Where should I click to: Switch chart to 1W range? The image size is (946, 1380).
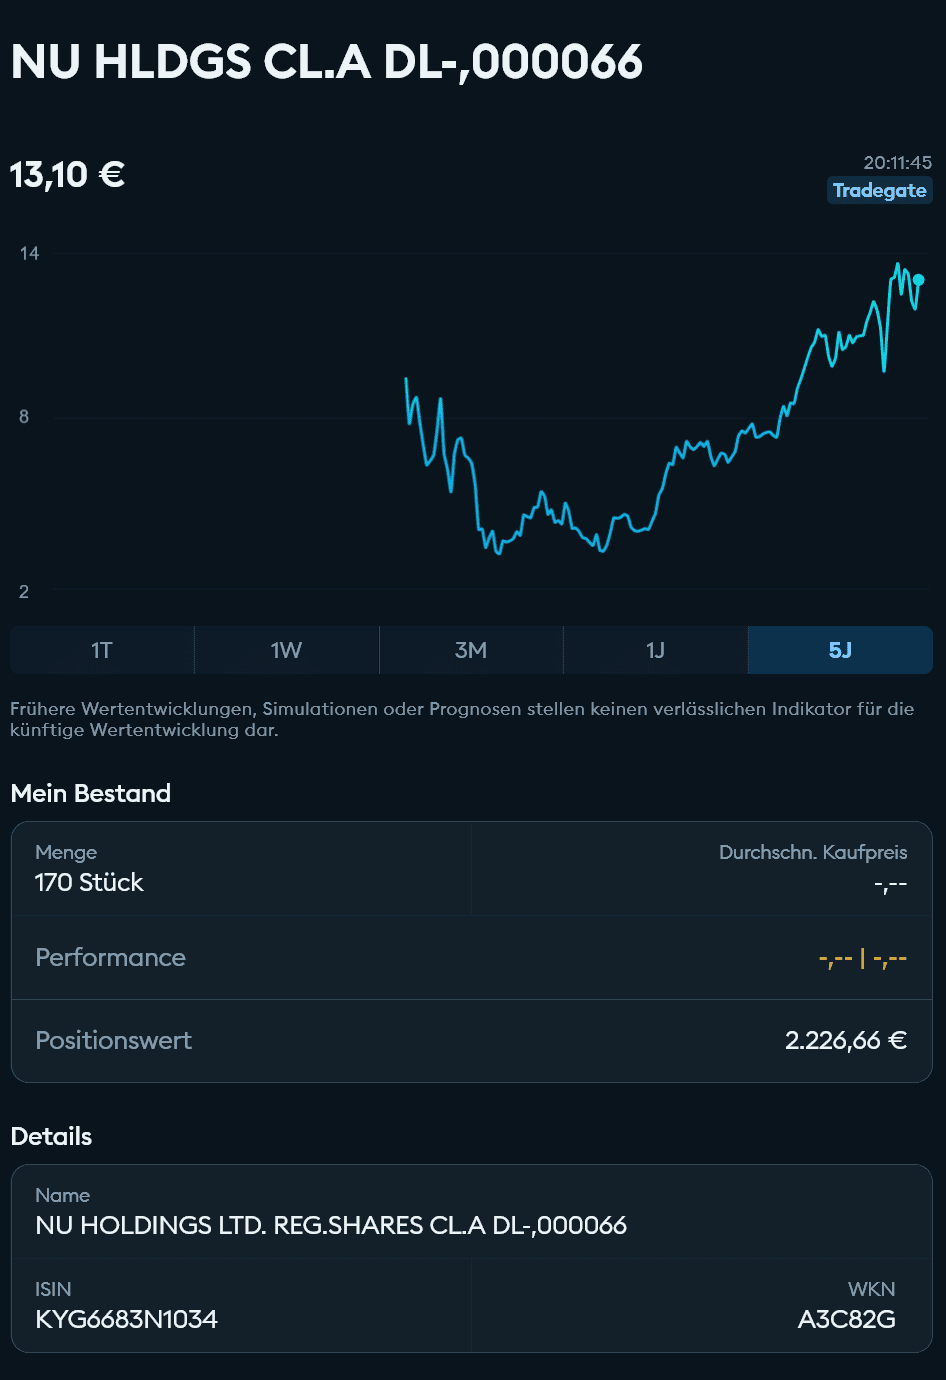tap(286, 650)
